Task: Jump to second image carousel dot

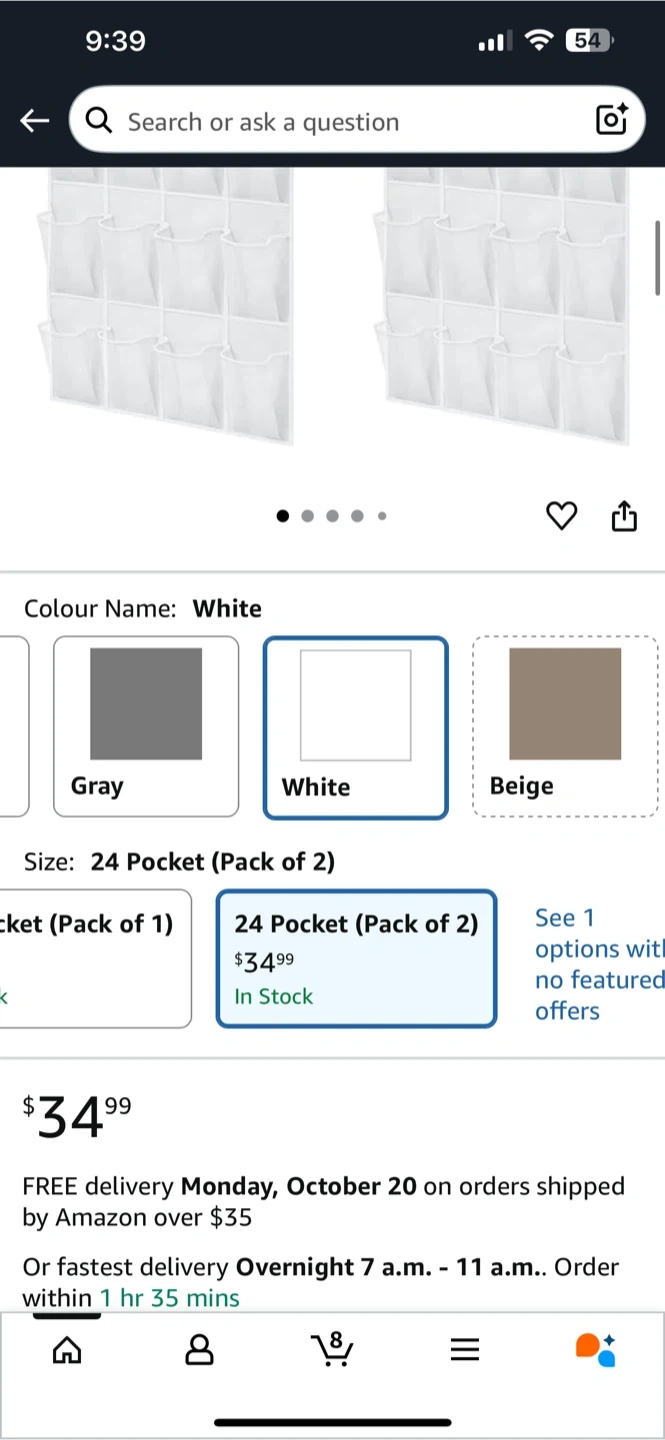Action: click(x=308, y=516)
